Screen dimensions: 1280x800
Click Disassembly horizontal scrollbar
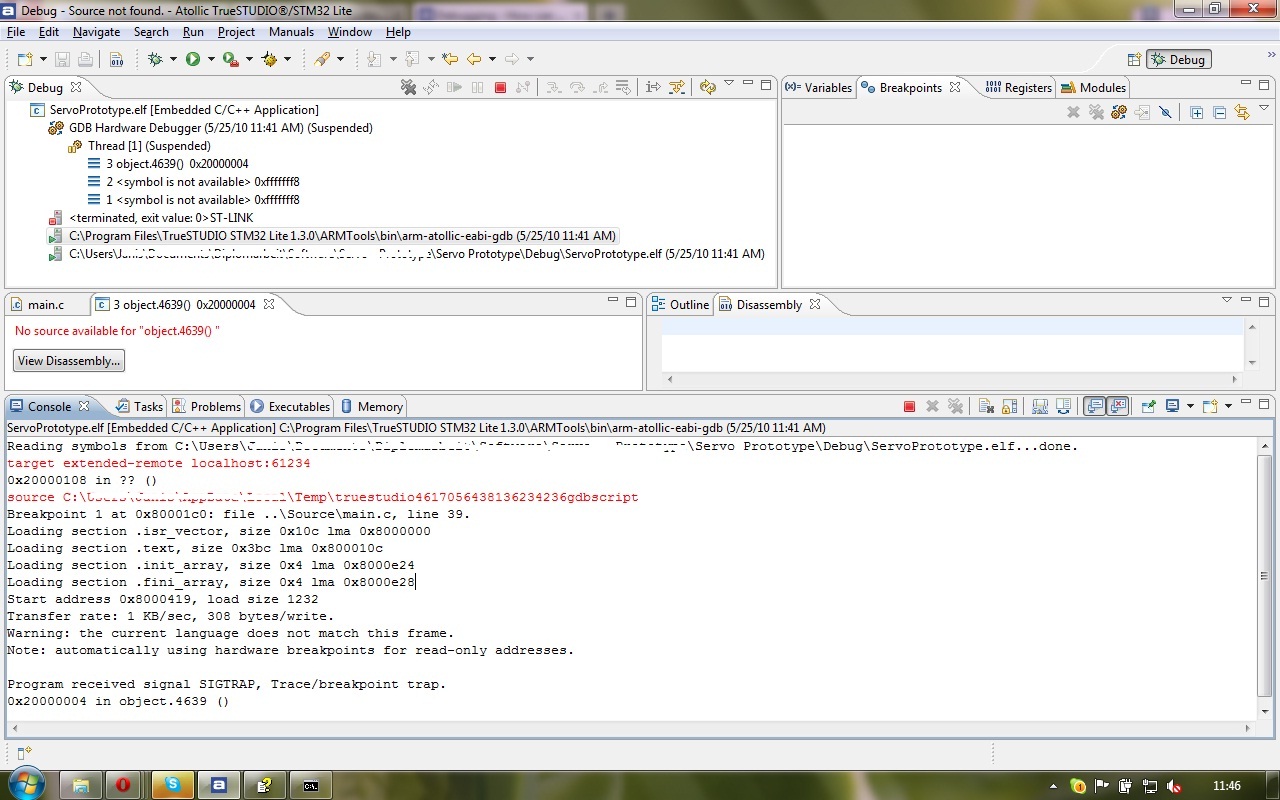951,379
